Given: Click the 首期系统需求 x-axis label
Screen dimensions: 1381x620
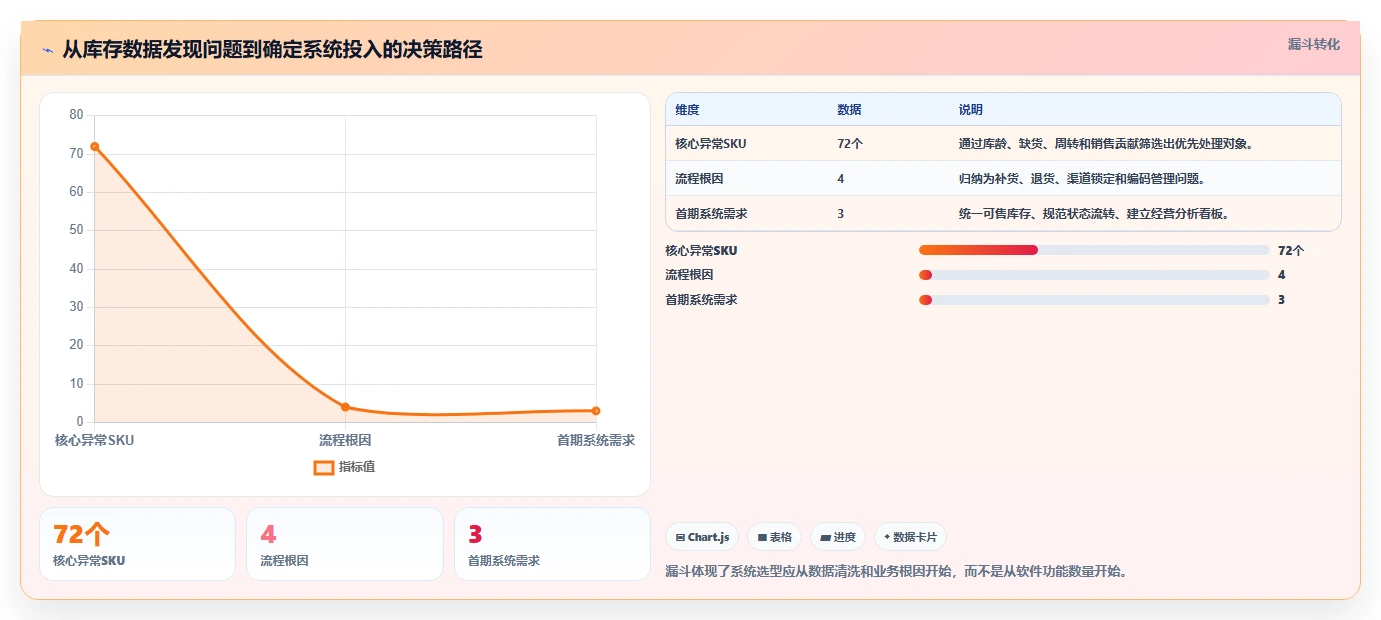Looking at the screenshot, I should coord(596,440).
